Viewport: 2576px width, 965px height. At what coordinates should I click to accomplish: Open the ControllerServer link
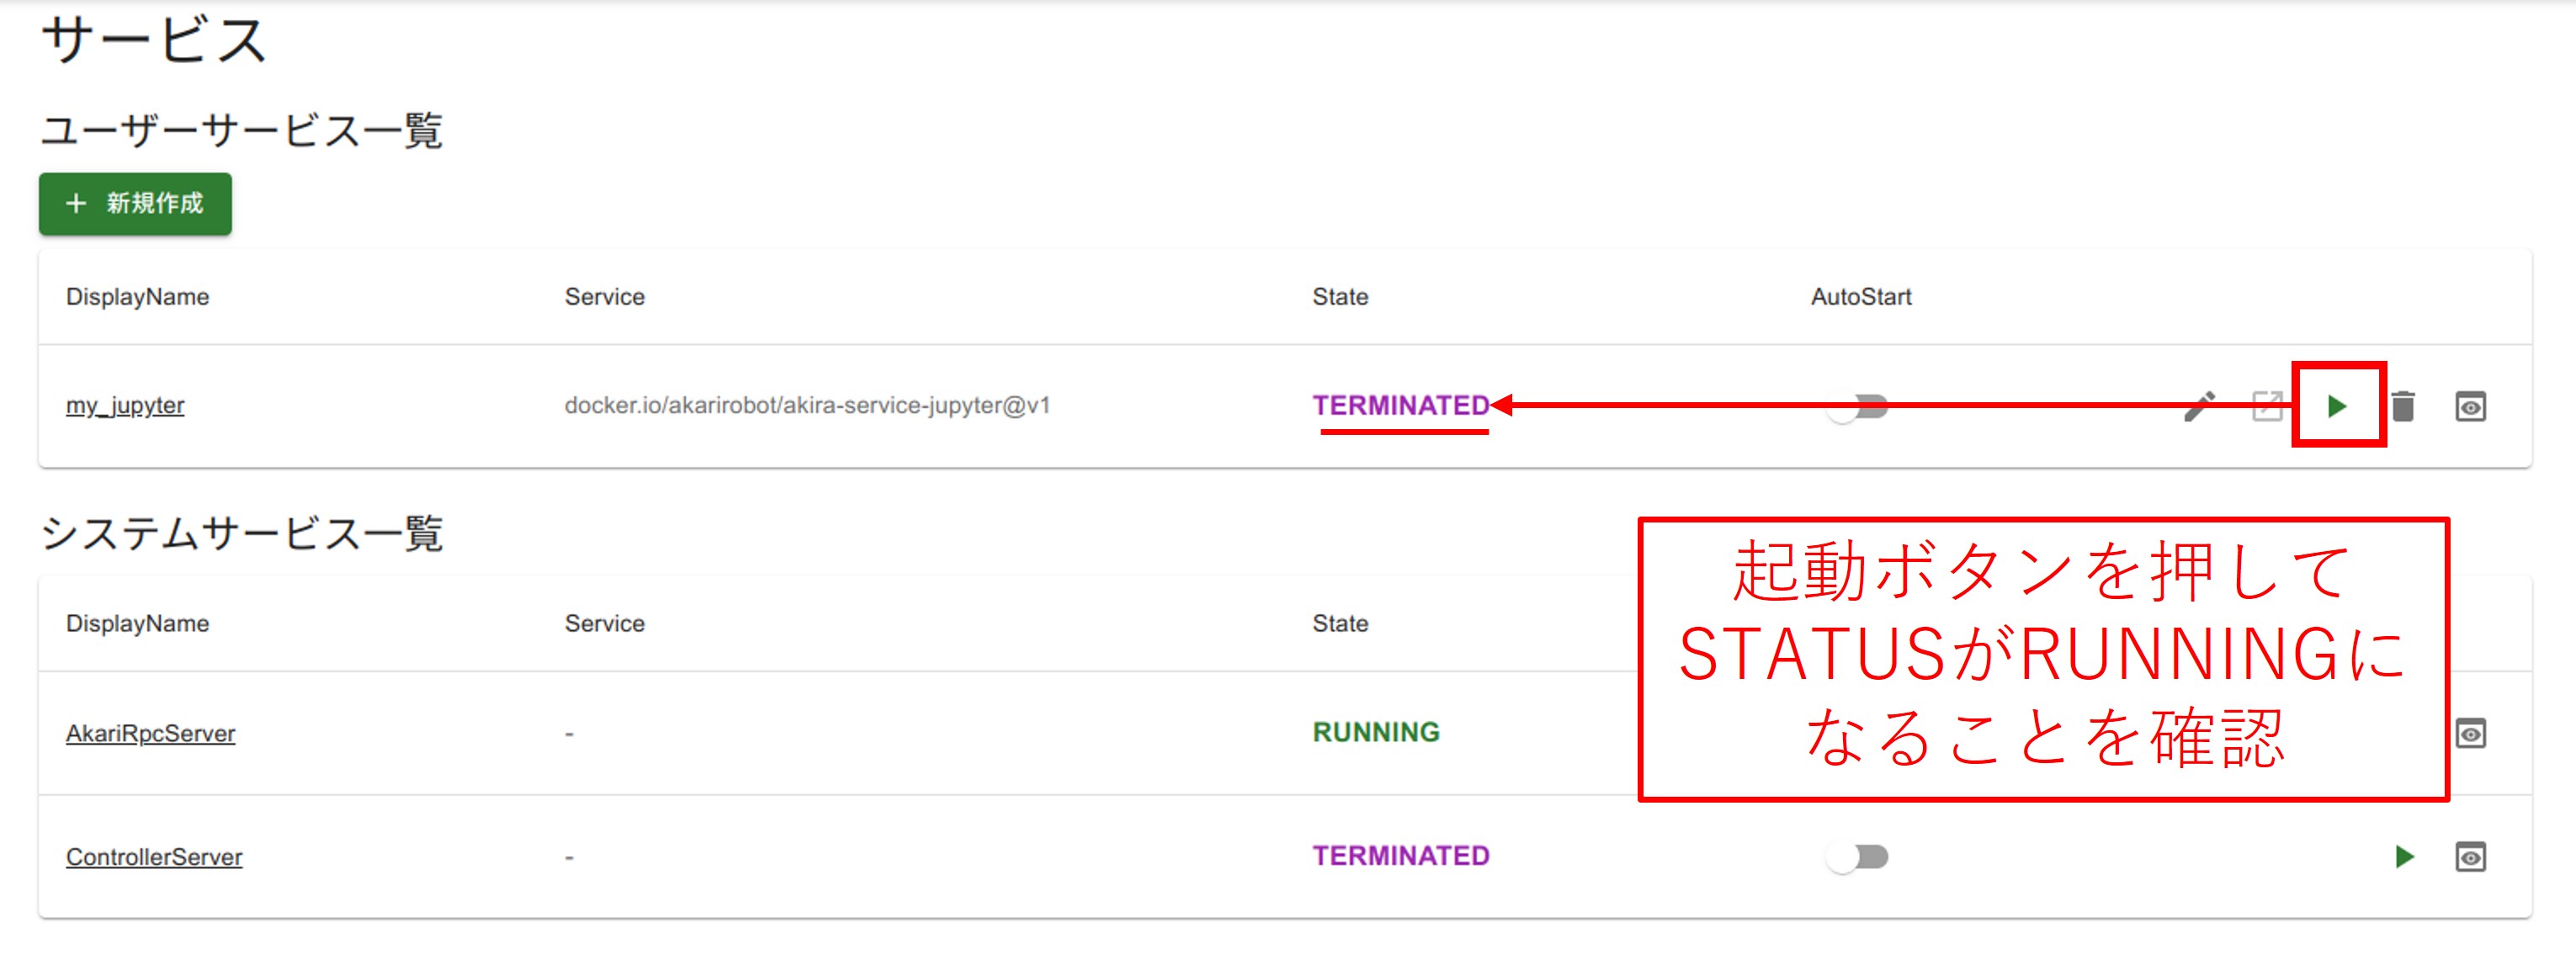[154, 858]
